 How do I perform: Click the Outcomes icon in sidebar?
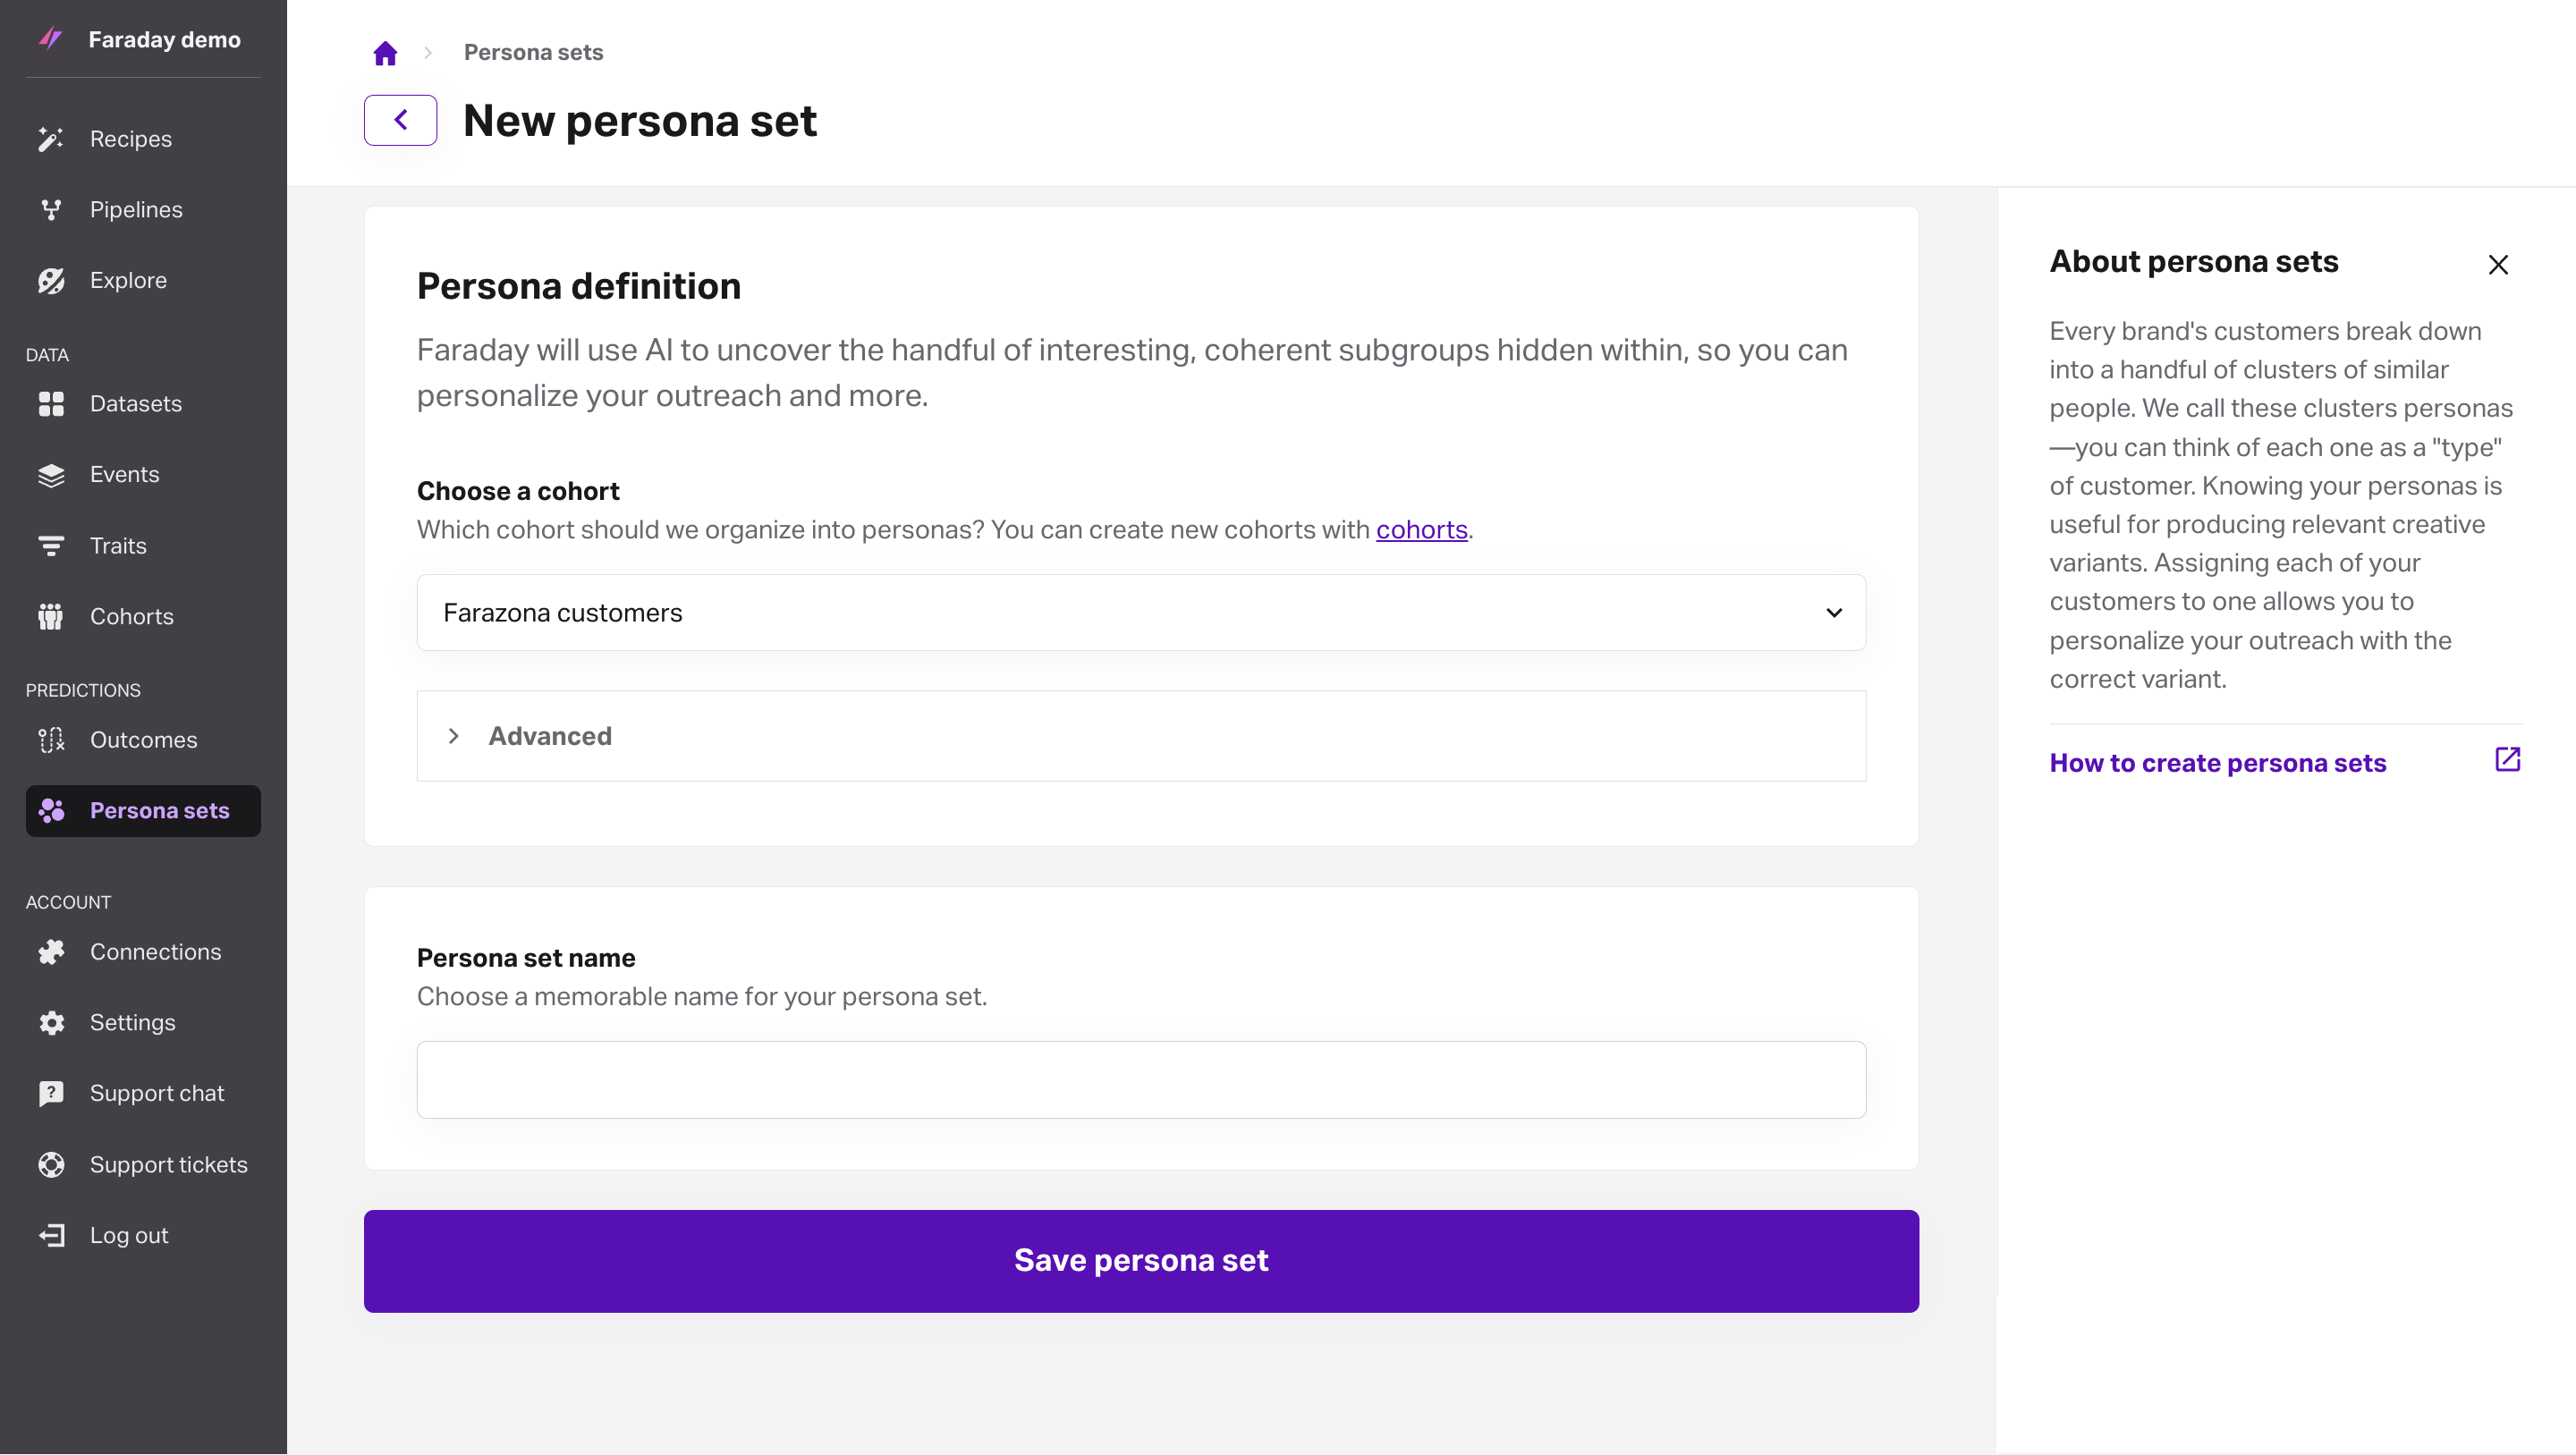click(x=51, y=740)
